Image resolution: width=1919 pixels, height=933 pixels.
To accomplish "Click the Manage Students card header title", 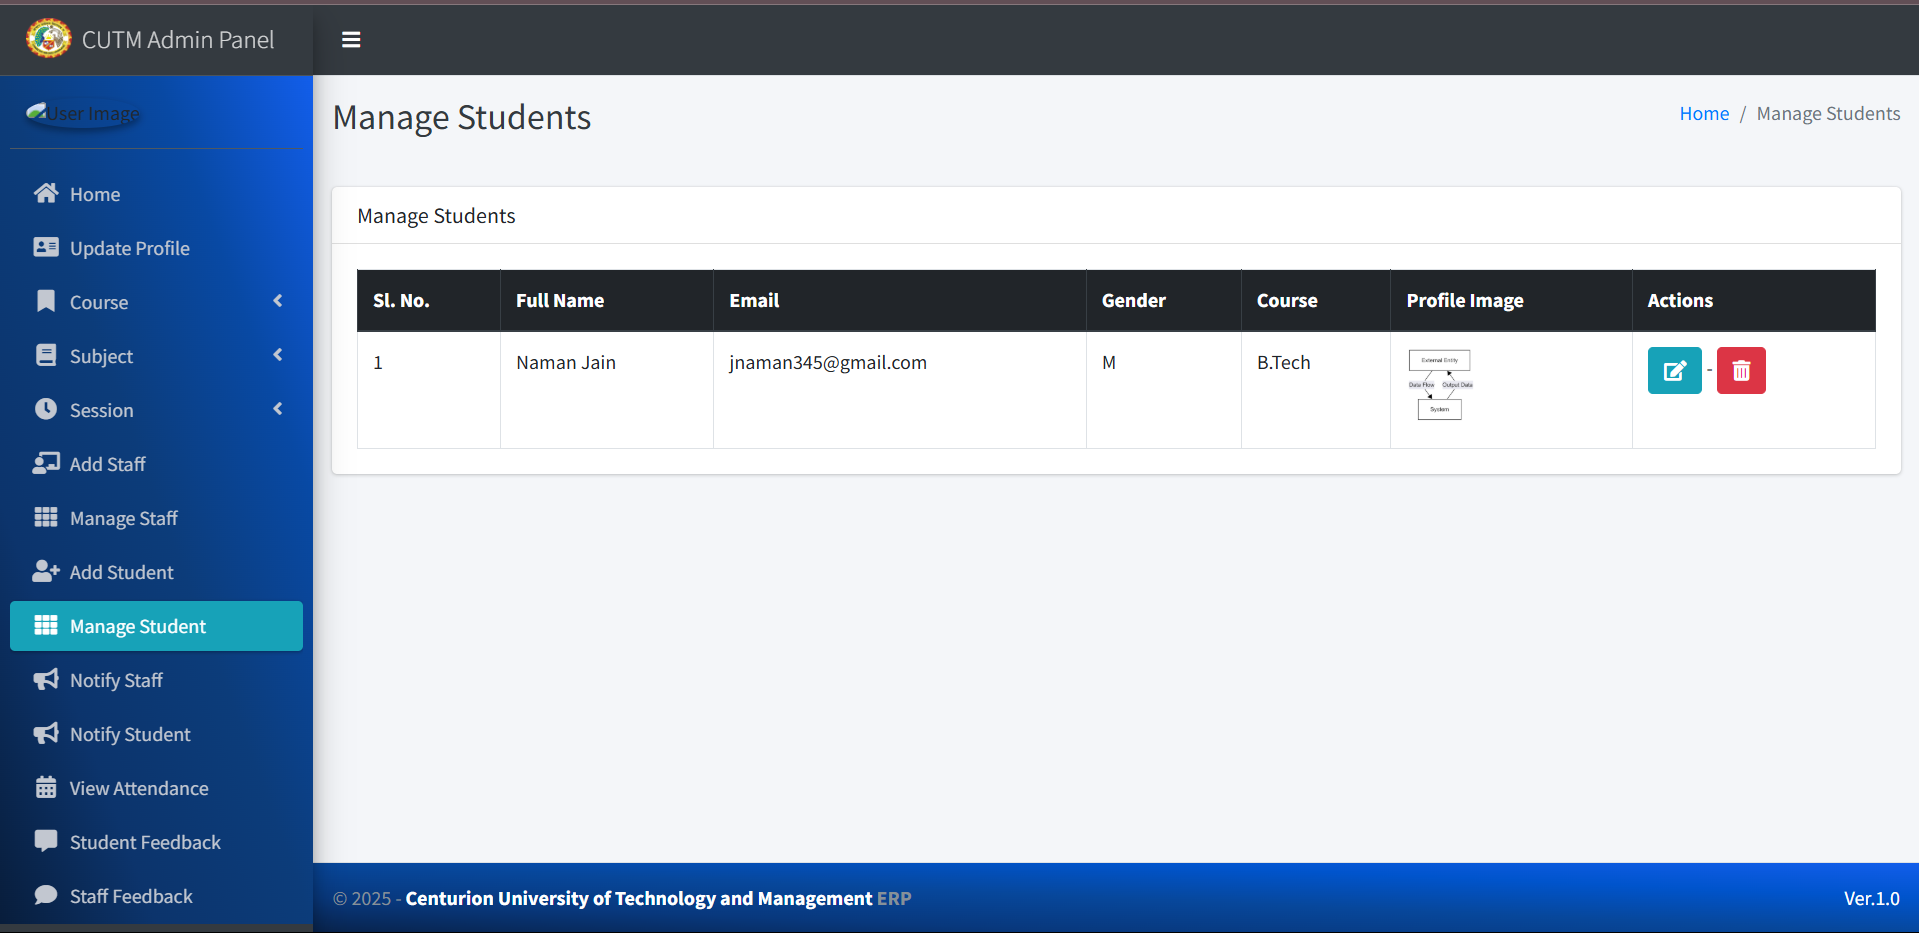I will tap(436, 216).
